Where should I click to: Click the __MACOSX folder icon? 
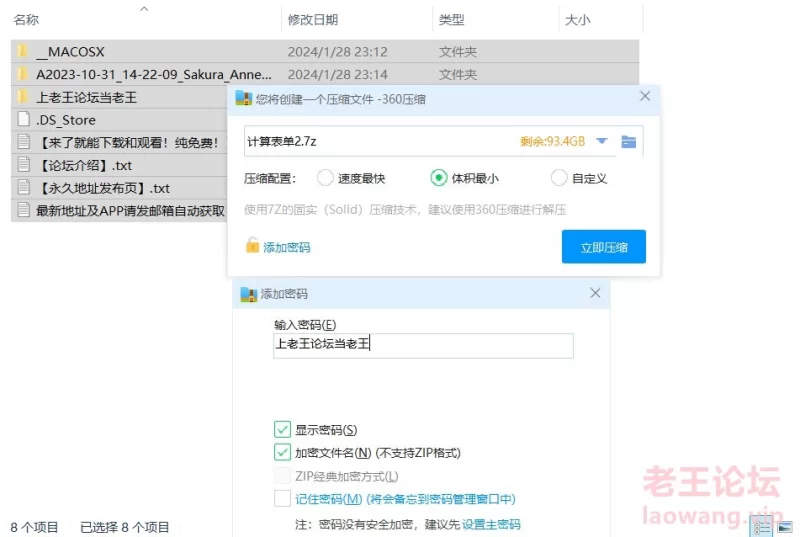coord(23,51)
